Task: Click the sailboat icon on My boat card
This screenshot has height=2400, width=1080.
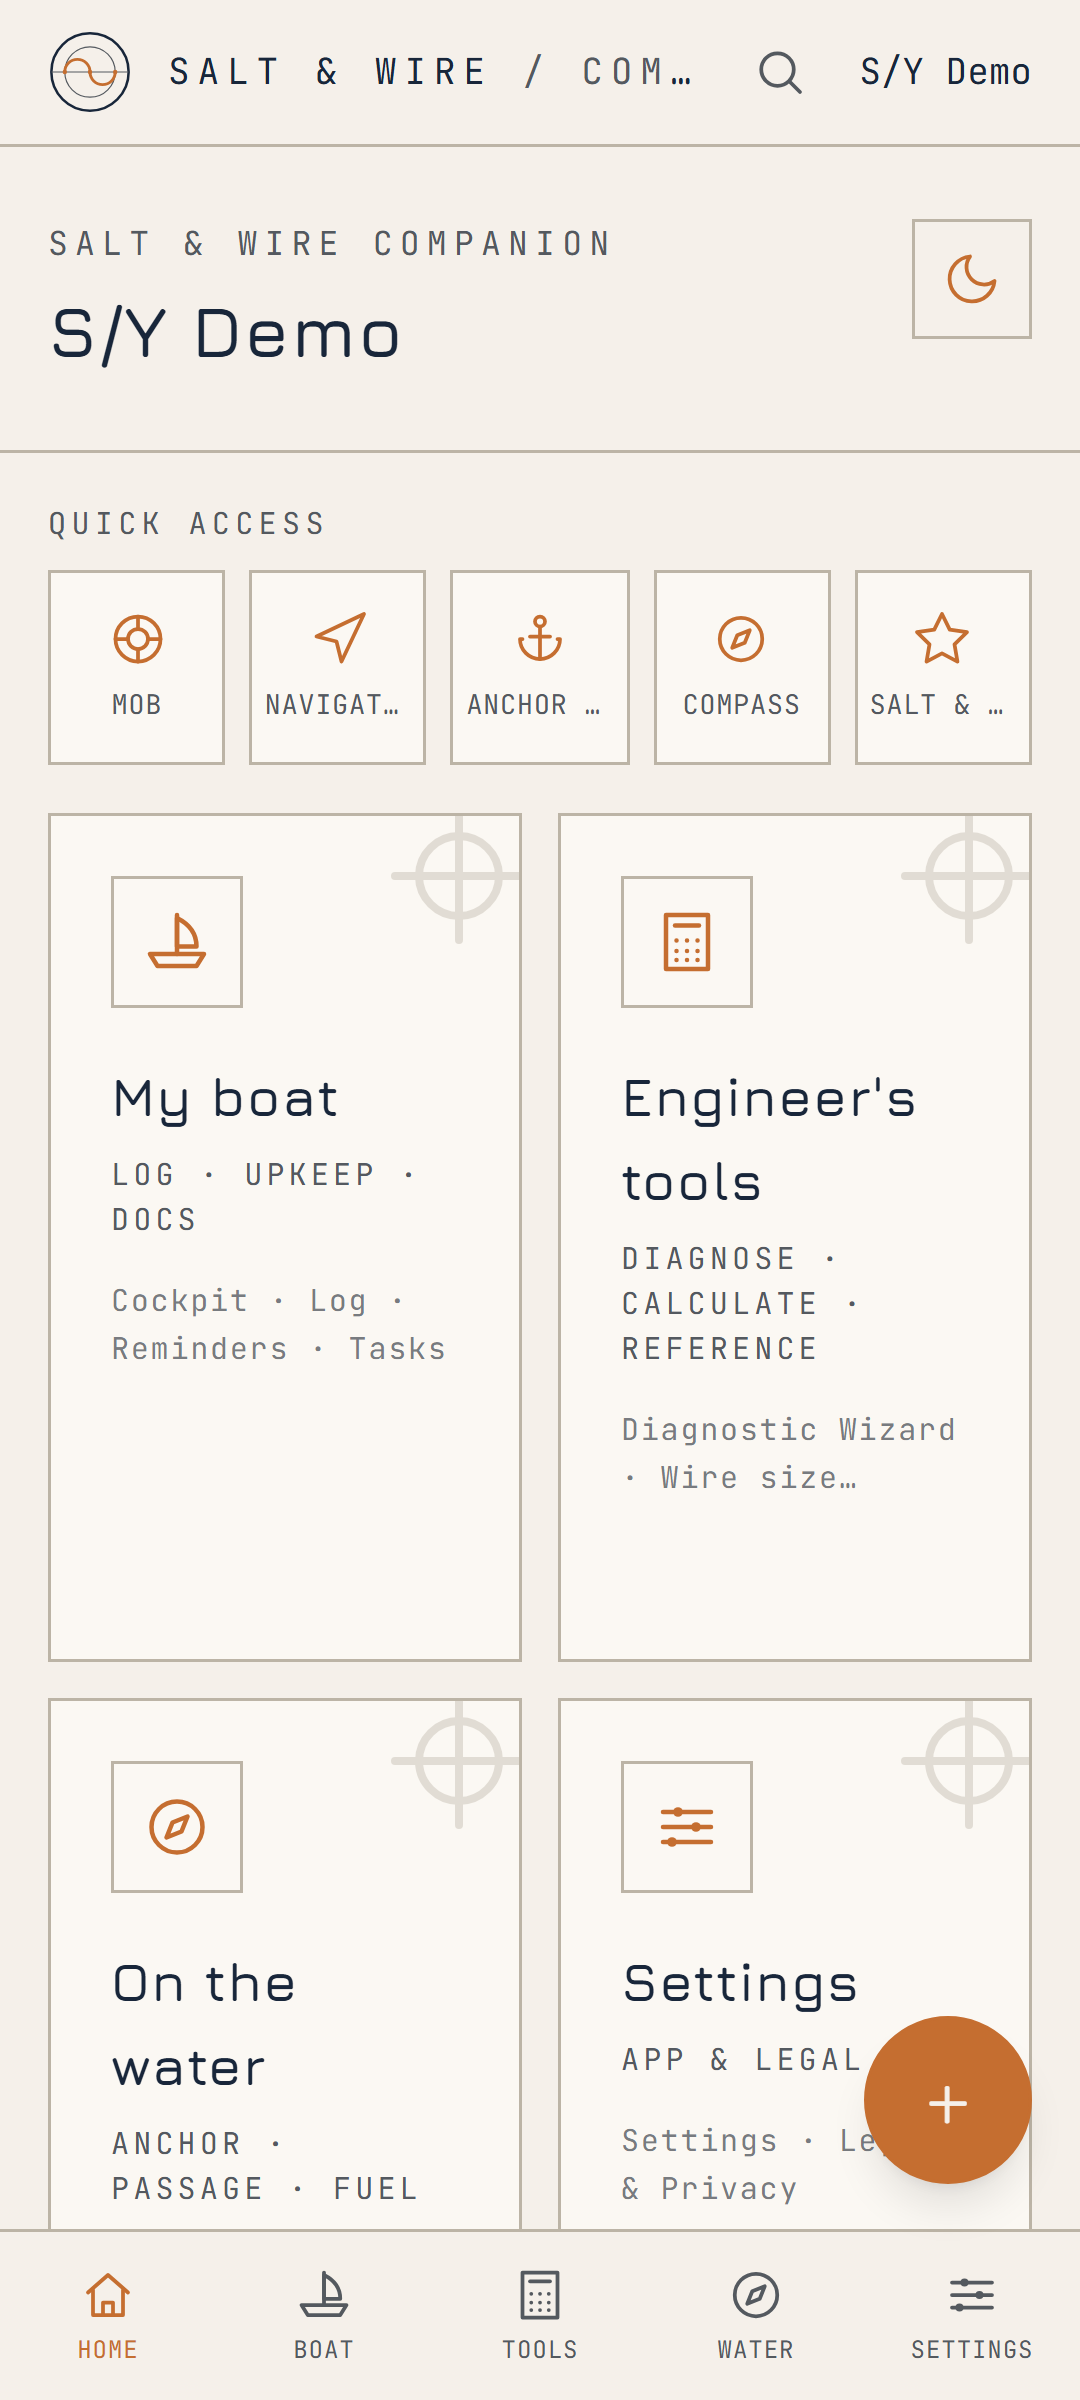Action: (x=177, y=942)
